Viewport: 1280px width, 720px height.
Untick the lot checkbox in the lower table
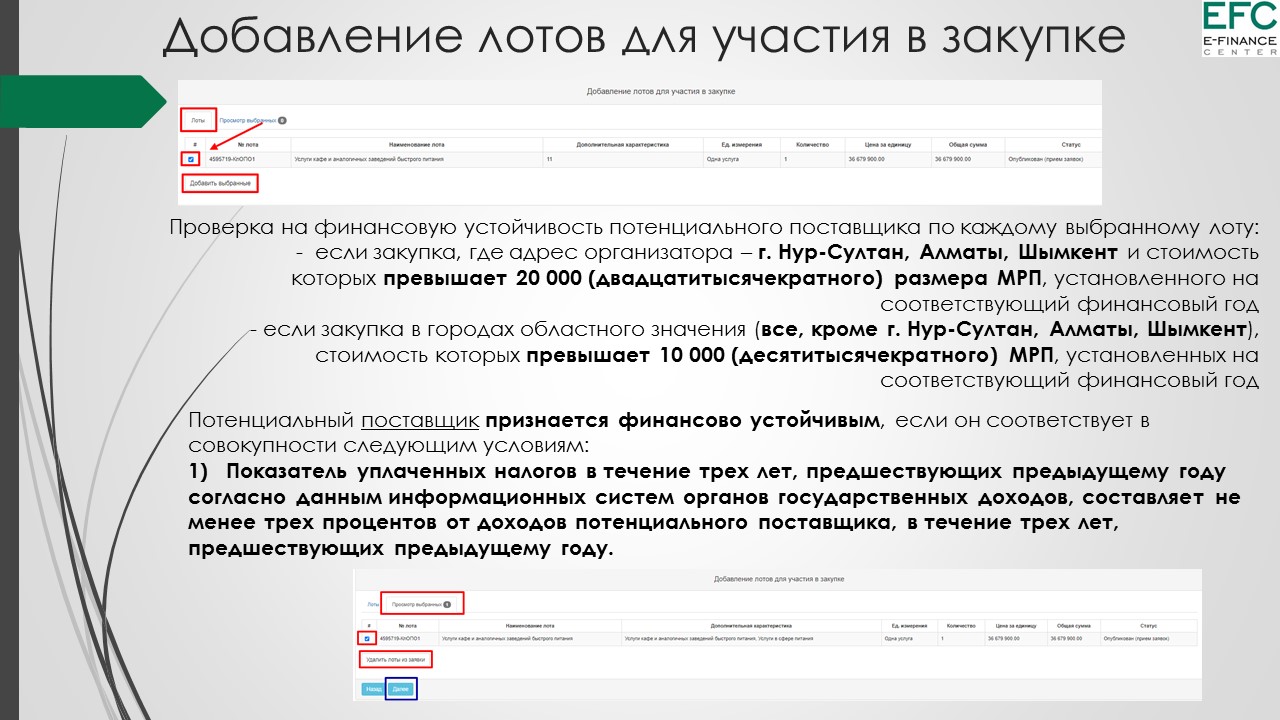(x=367, y=638)
